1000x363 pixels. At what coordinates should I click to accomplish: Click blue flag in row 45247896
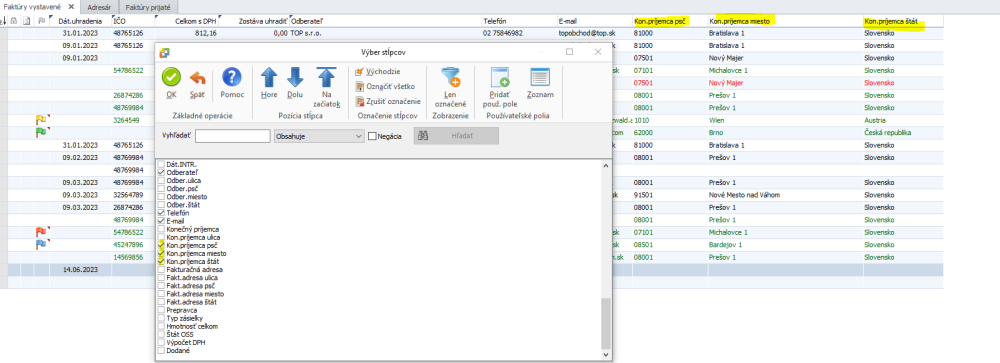click(41, 244)
